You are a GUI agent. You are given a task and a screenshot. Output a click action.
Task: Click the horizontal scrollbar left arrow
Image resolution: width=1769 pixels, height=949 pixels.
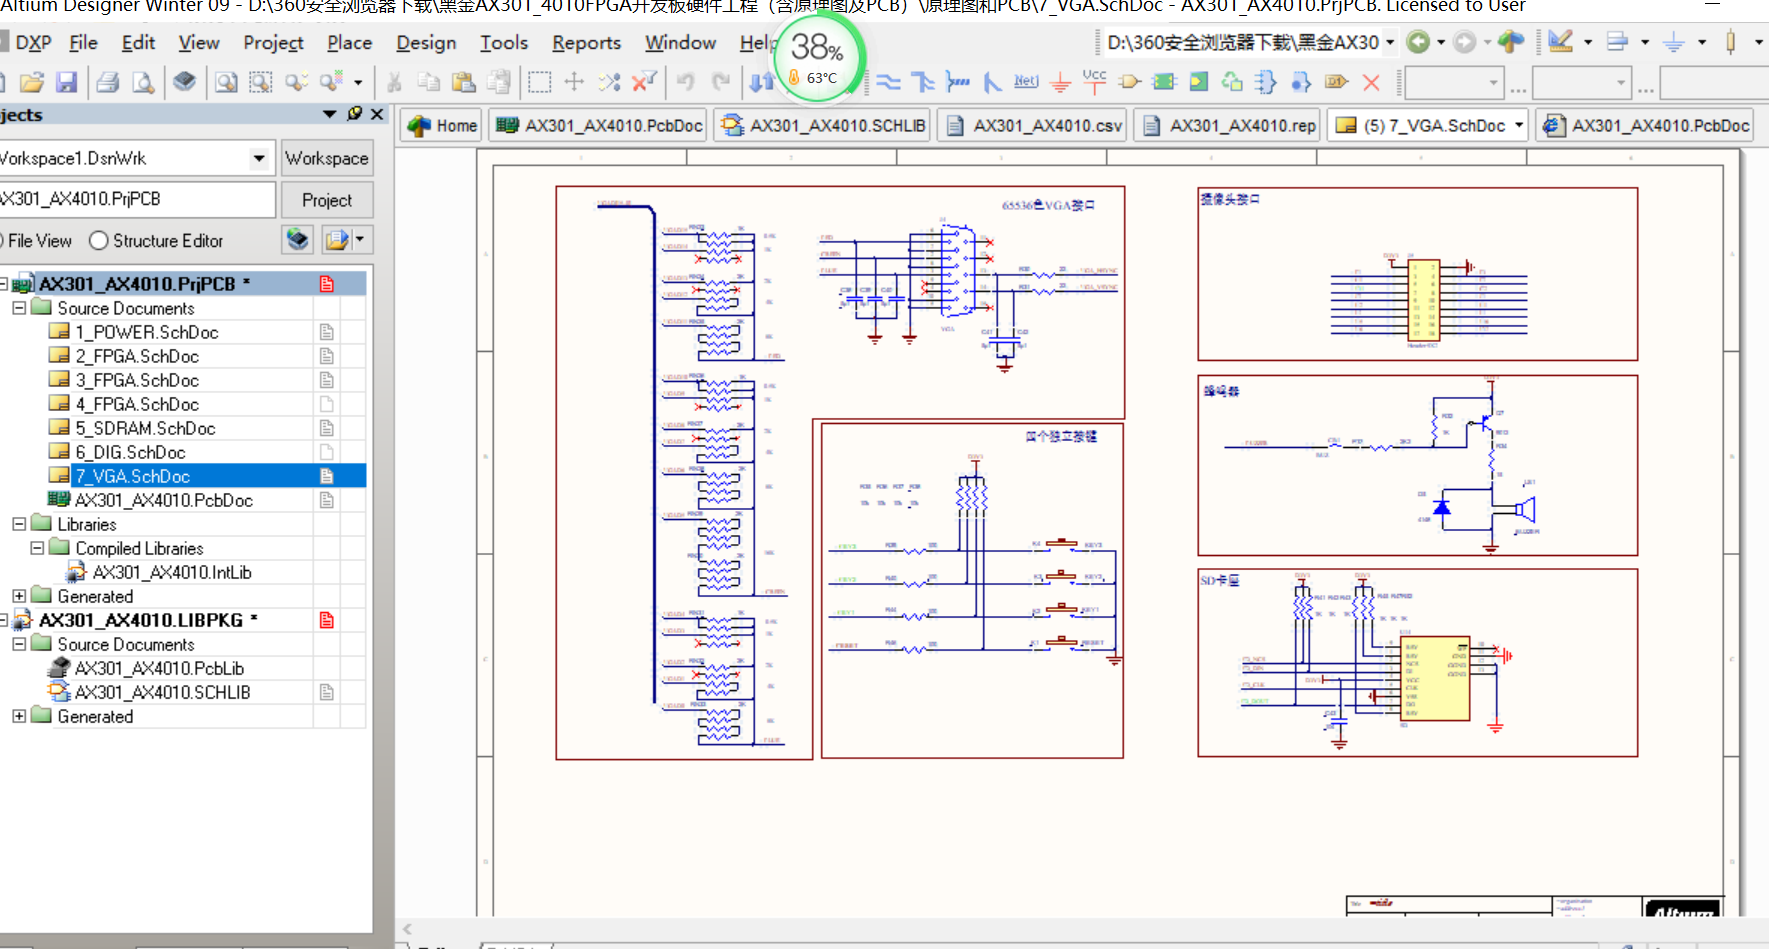click(407, 929)
